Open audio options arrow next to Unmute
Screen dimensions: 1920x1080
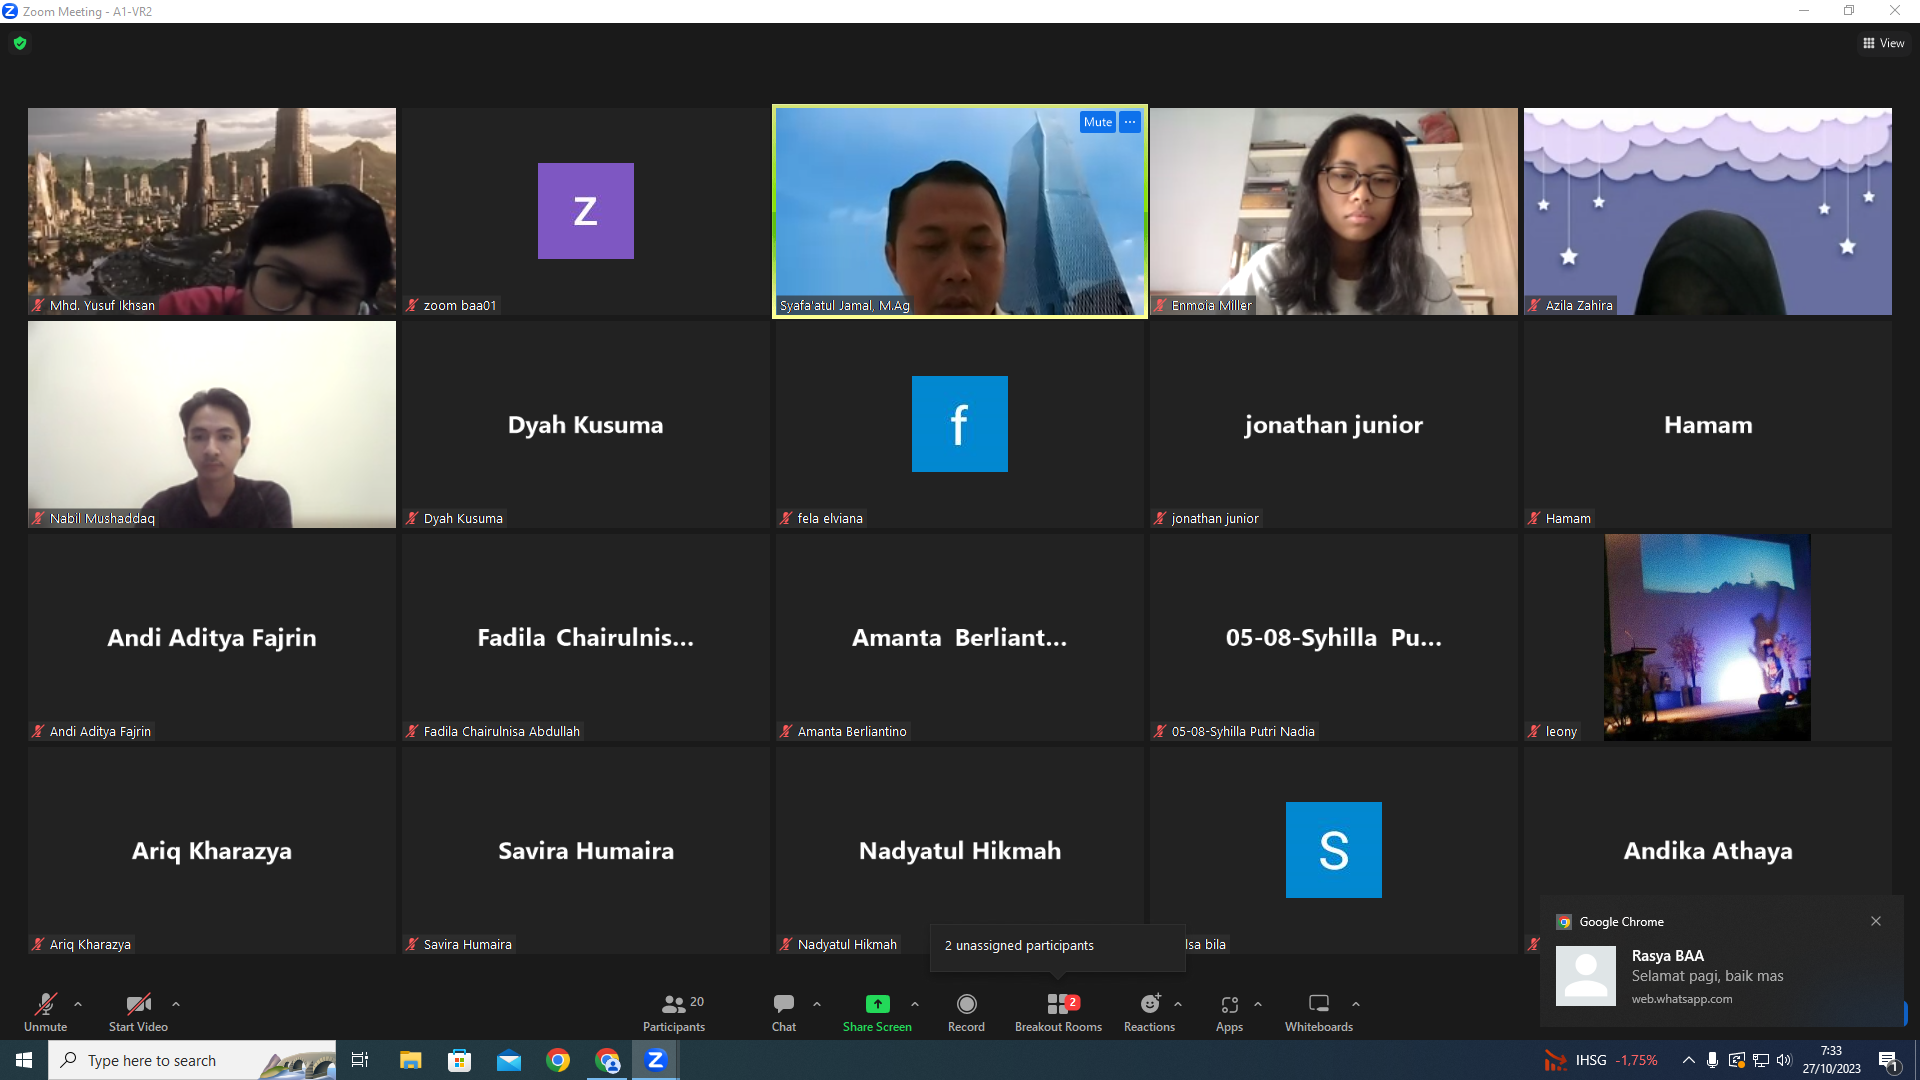point(78,1004)
